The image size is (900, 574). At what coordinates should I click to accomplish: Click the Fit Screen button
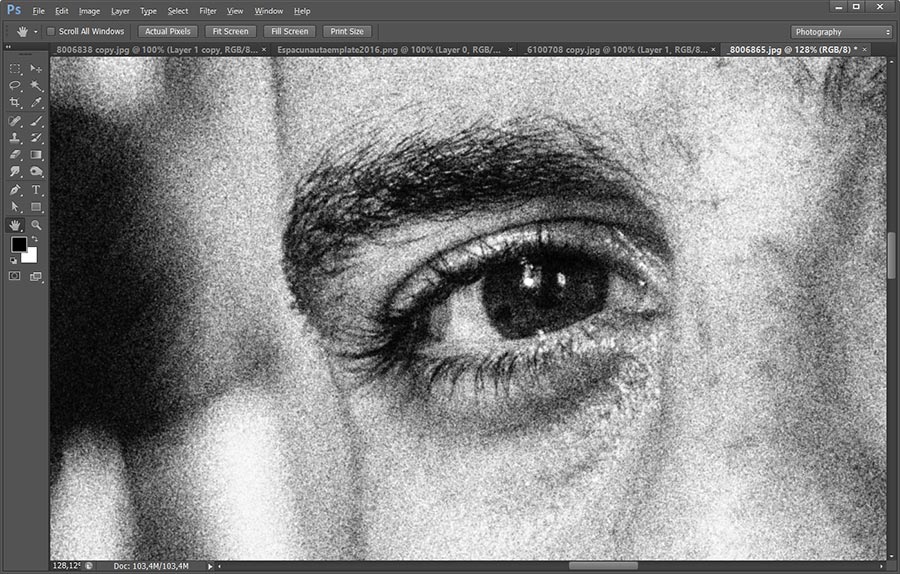tap(230, 32)
